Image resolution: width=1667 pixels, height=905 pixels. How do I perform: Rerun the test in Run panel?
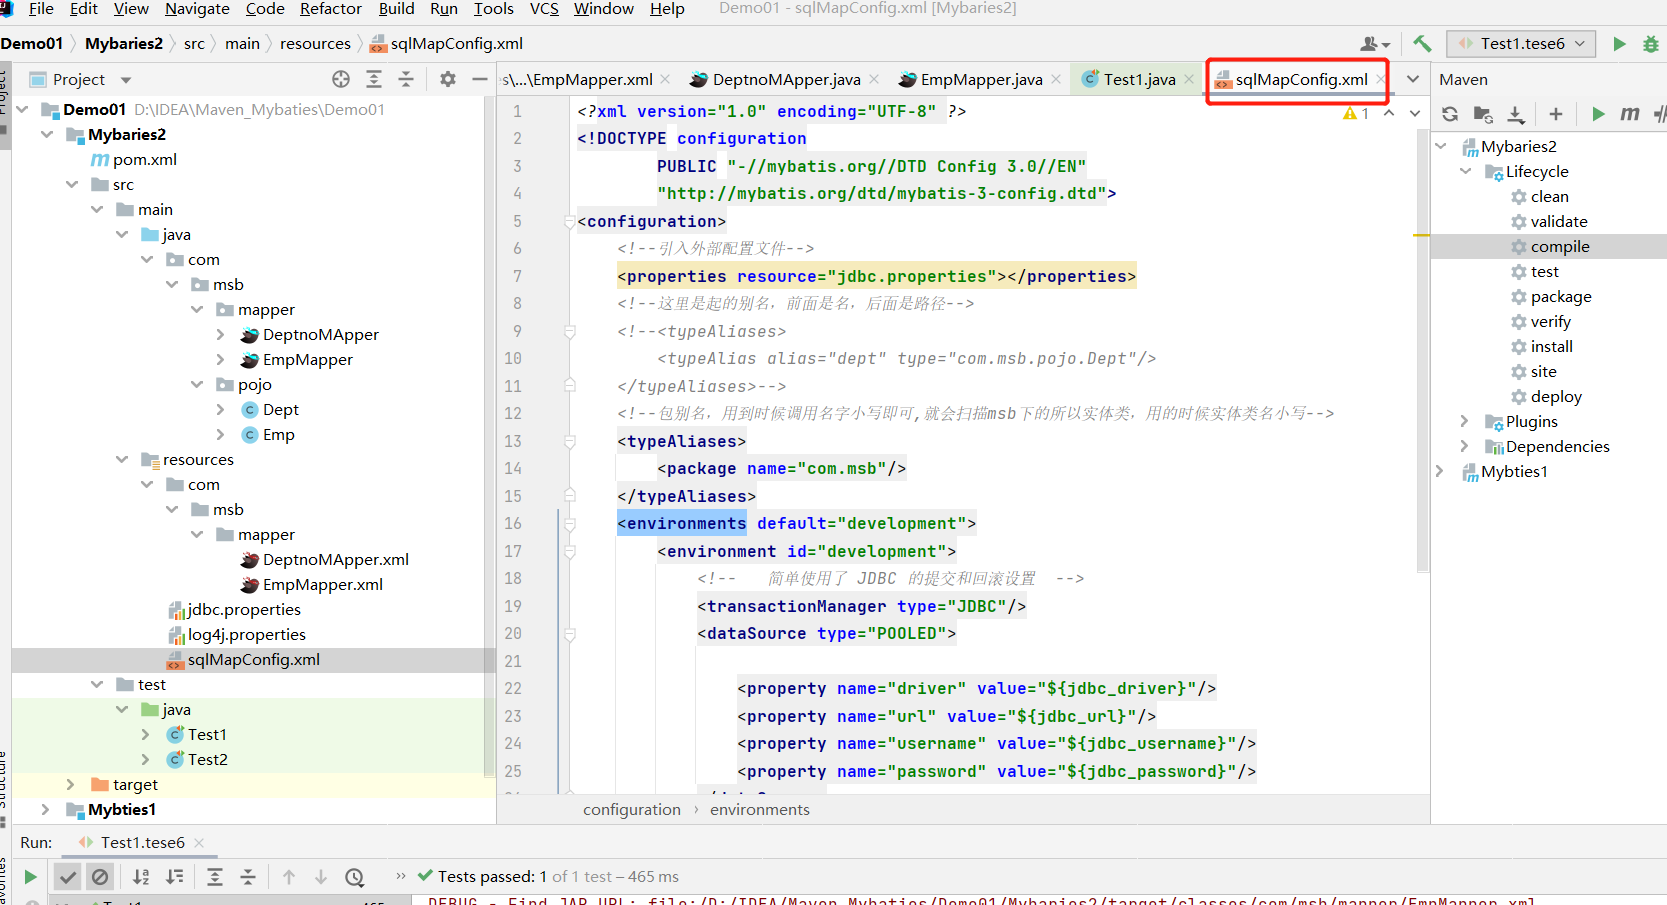click(30, 877)
